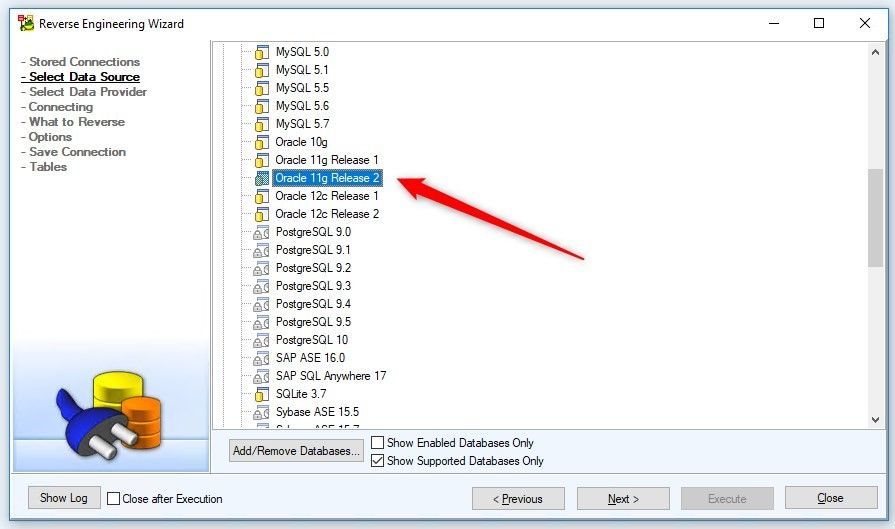
Task: Pick SQLite 3.7 from the list
Action: click(301, 394)
